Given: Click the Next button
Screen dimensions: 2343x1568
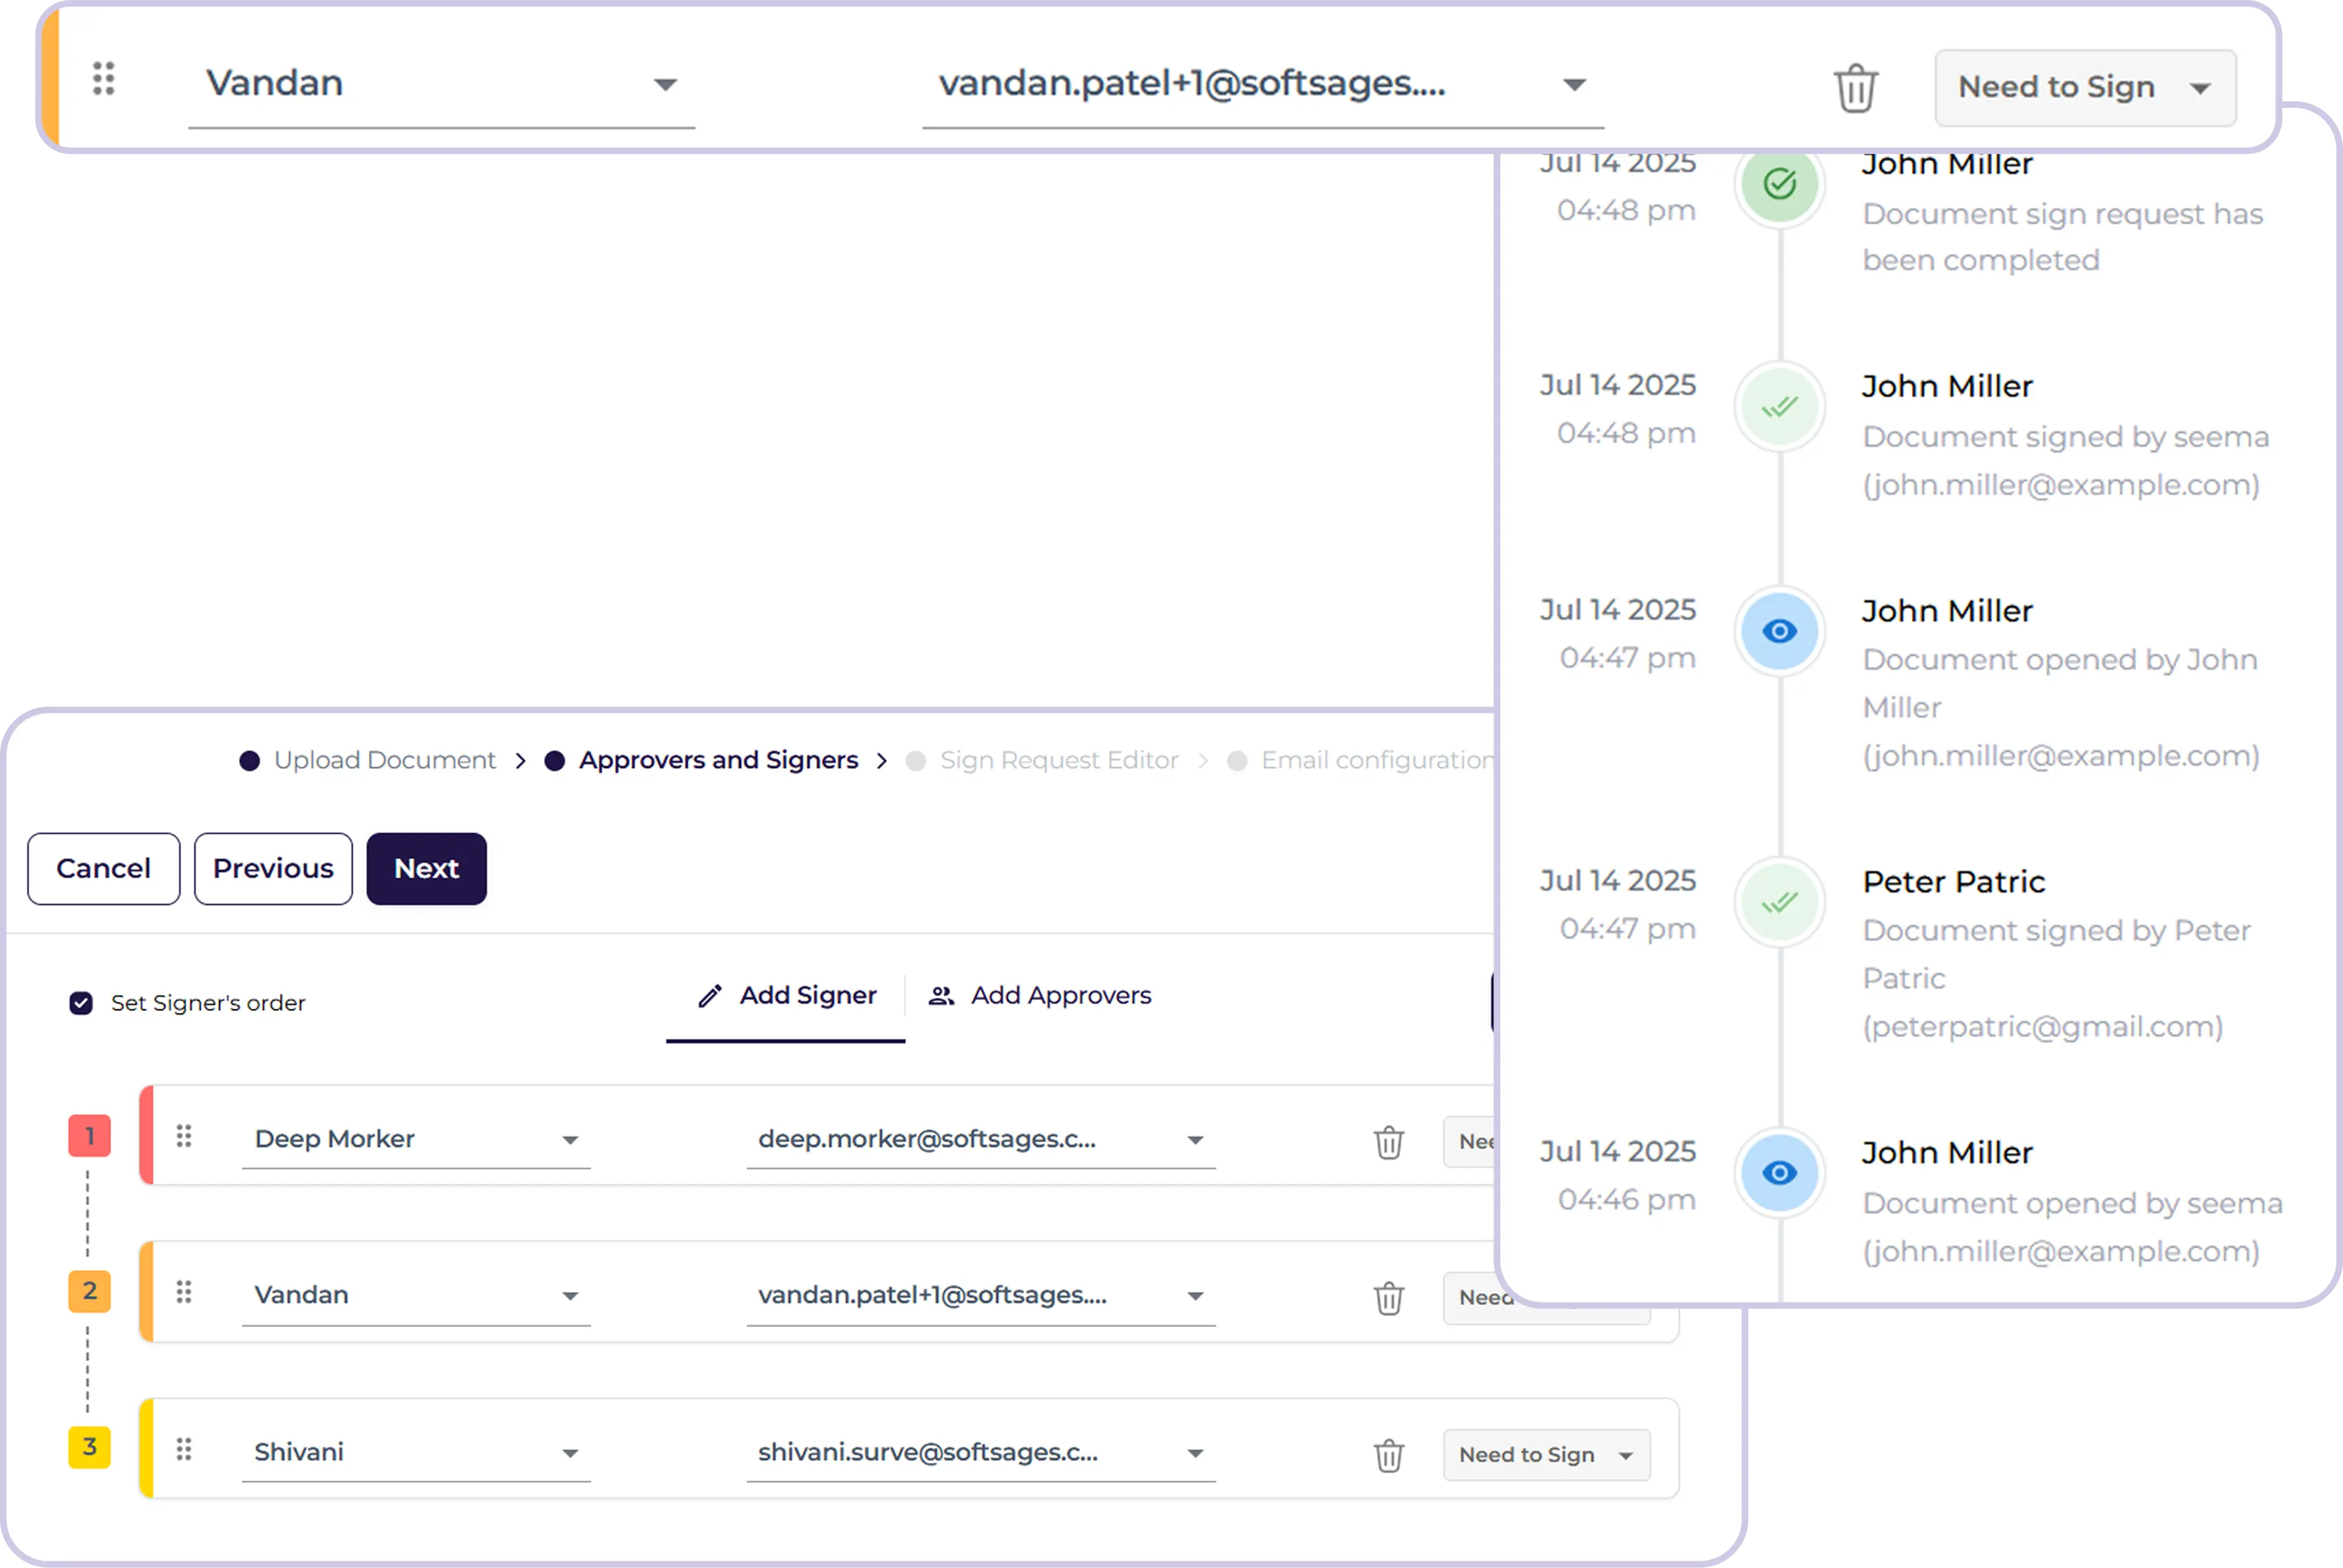Looking at the screenshot, I should (426, 868).
